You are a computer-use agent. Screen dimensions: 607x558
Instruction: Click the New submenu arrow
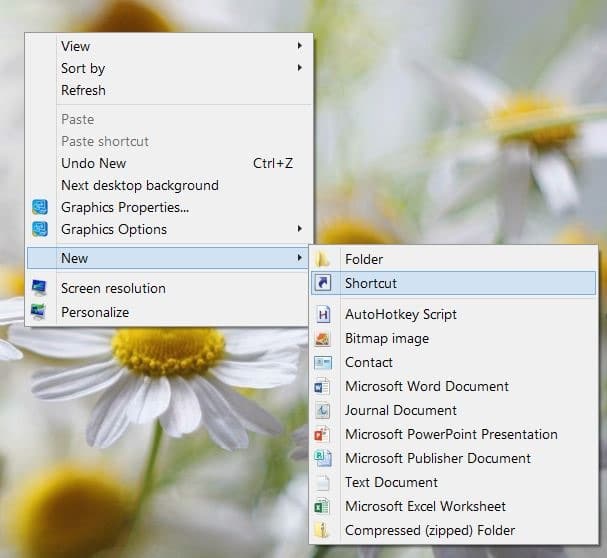tap(300, 258)
